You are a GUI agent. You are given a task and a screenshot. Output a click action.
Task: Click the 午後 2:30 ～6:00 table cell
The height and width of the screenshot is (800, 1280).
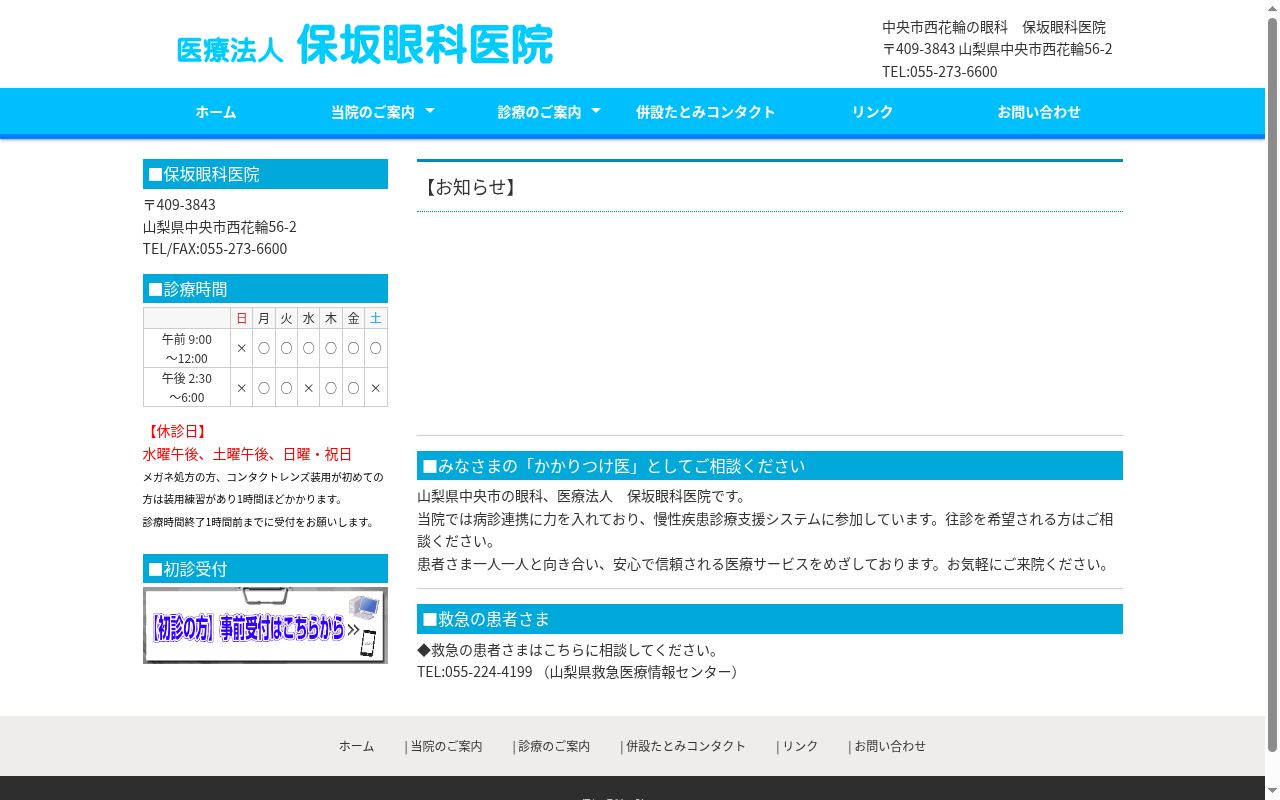187,388
